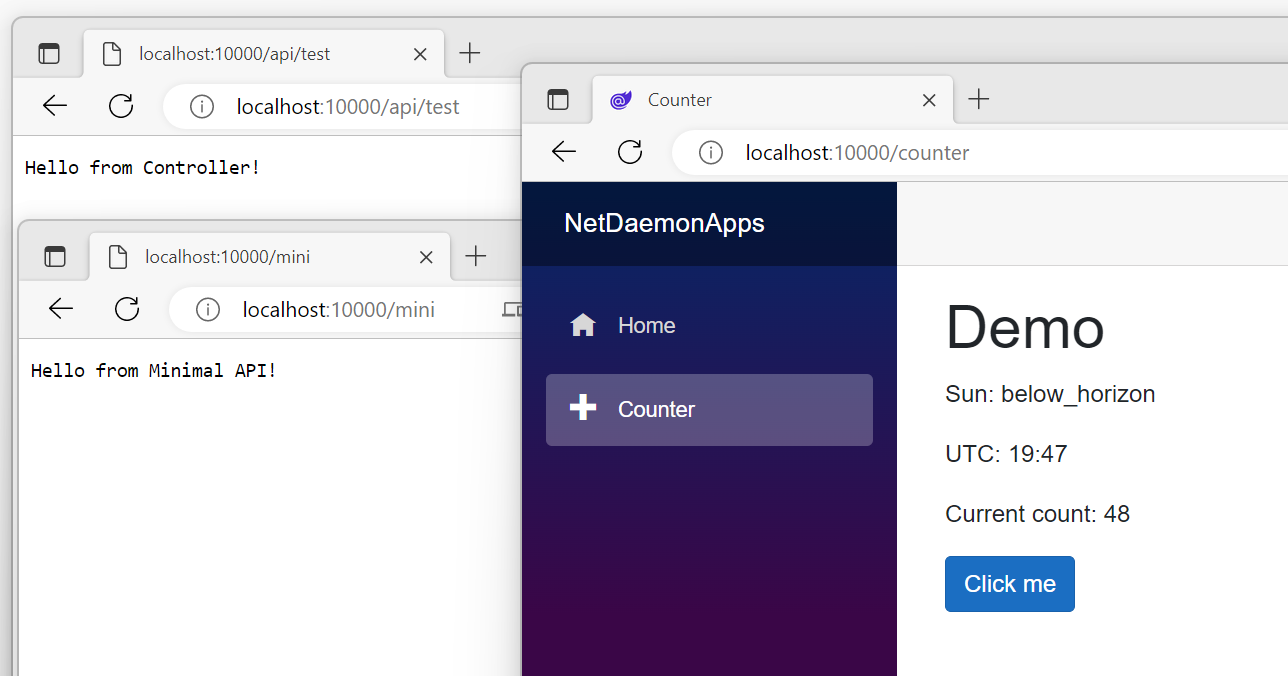This screenshot has width=1288, height=676.
Task: Close the Counter browser tab
Action: click(x=929, y=100)
